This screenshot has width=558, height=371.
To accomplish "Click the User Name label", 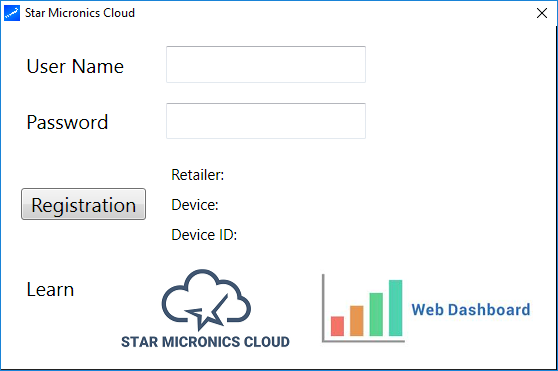I will pyautogui.click(x=75, y=66).
